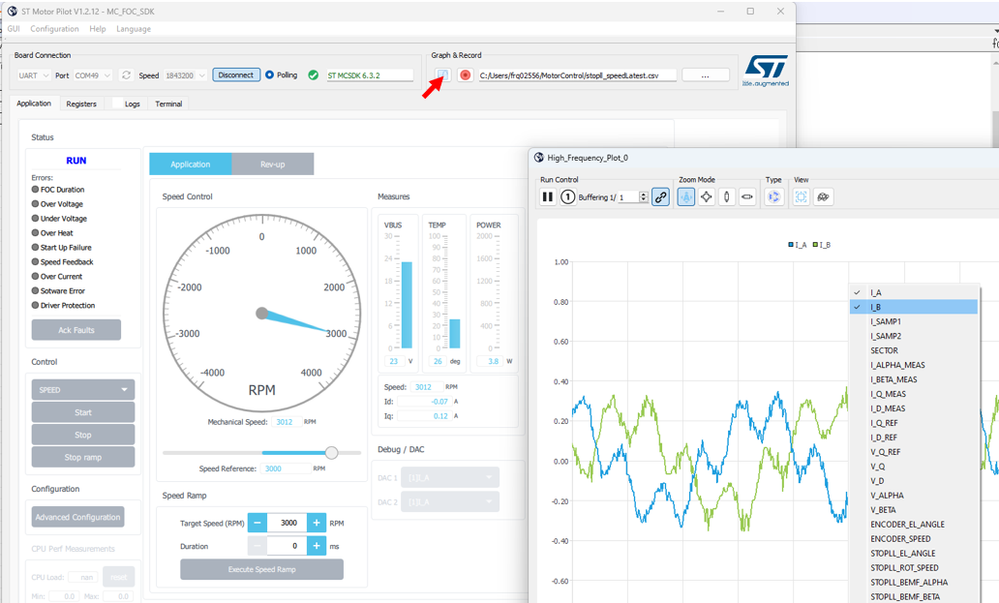The image size is (999, 603).
Task: Change the plot type icon
Action: (x=773, y=197)
